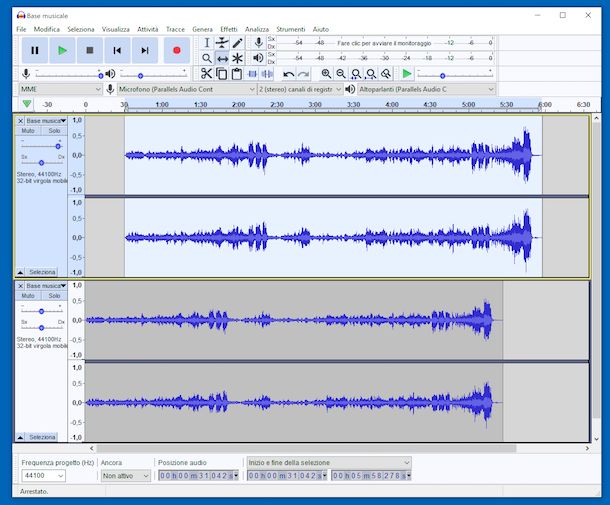610x505 pixels.
Task: Close the second track with X
Action: point(21,286)
